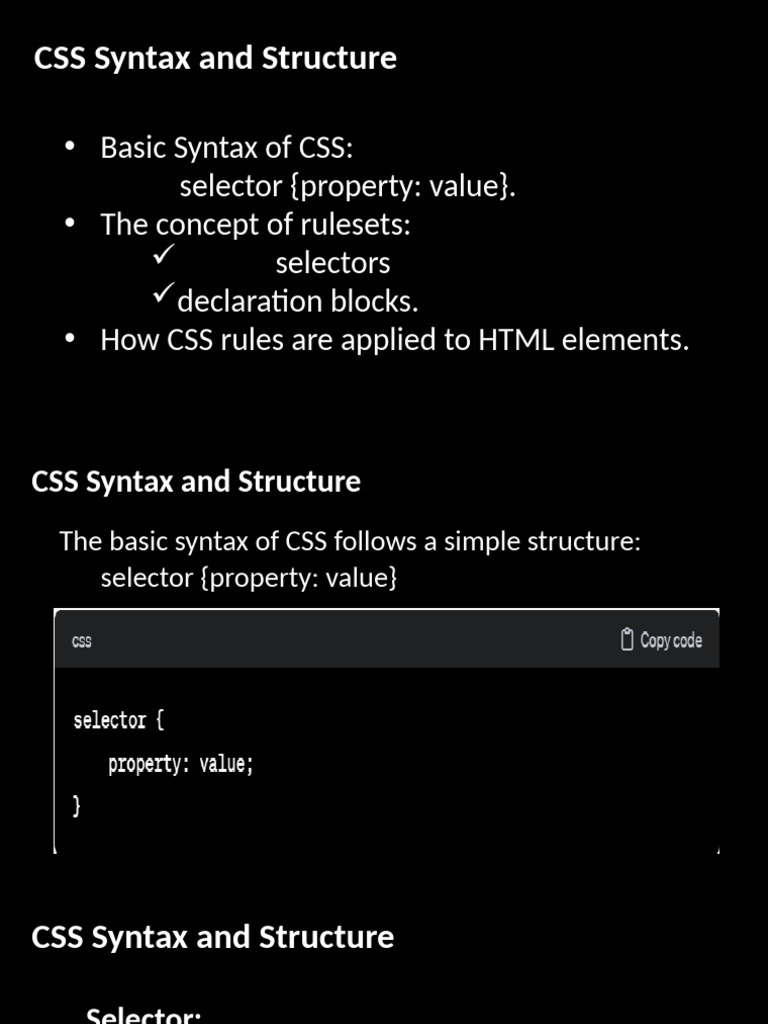Click the 'property: value;' code line
This screenshot has height=1024, width=768.
pyautogui.click(x=181, y=765)
